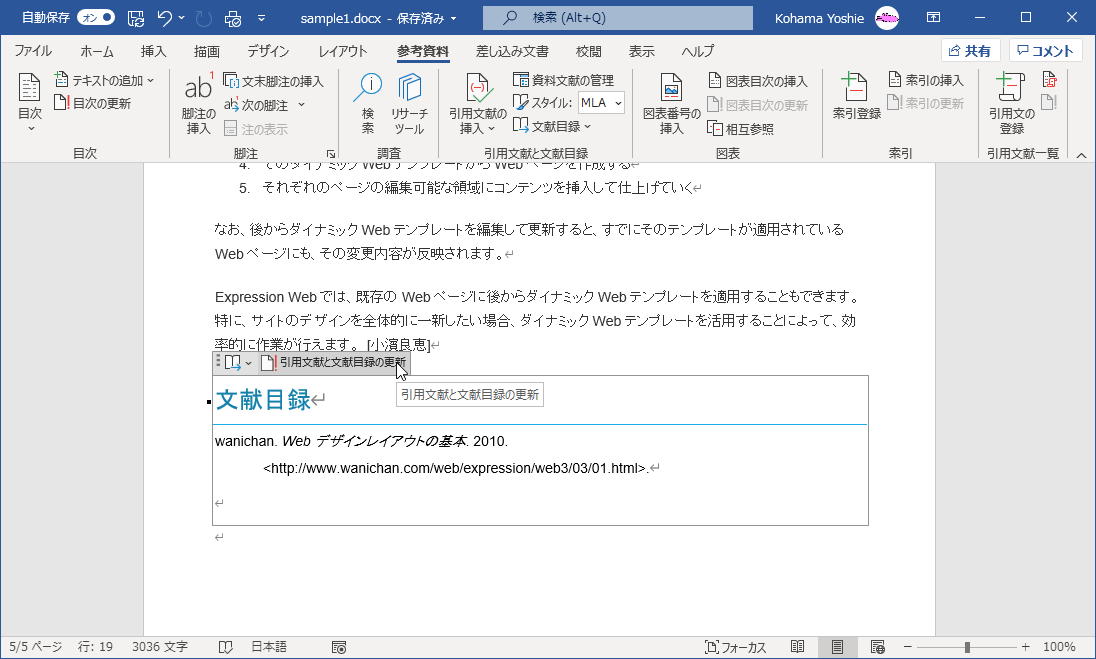Open the 文献目録 ribbon dropdown
This screenshot has height=659, width=1096.
tap(552, 126)
